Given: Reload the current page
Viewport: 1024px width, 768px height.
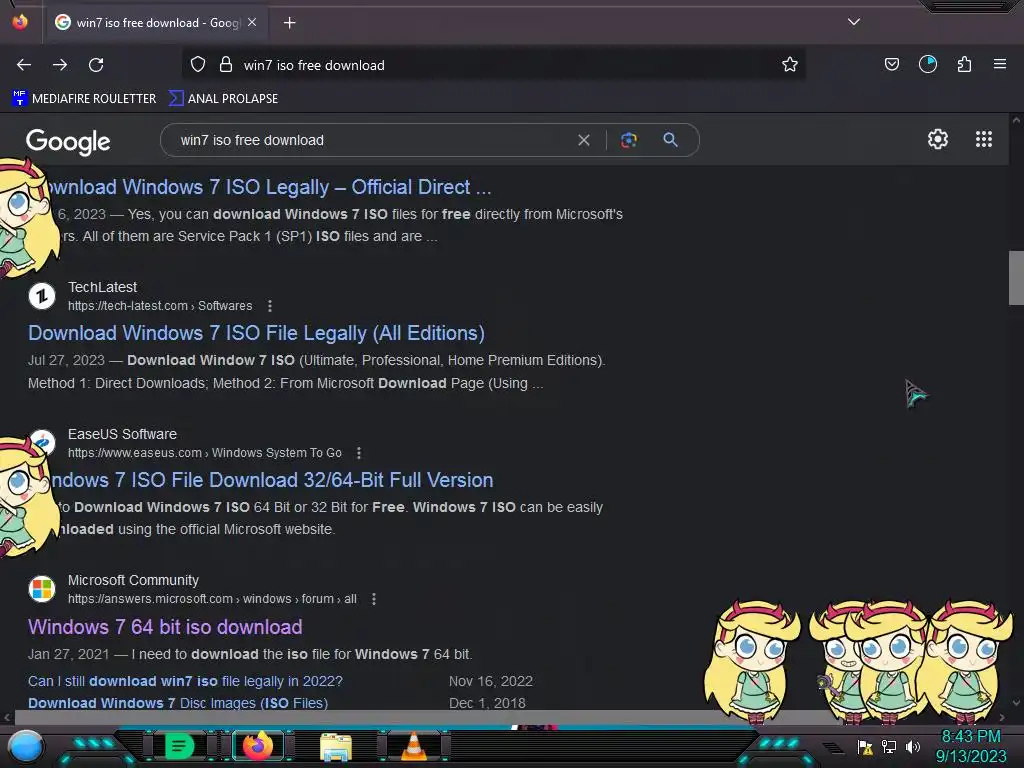Looking at the screenshot, I should coord(96,65).
